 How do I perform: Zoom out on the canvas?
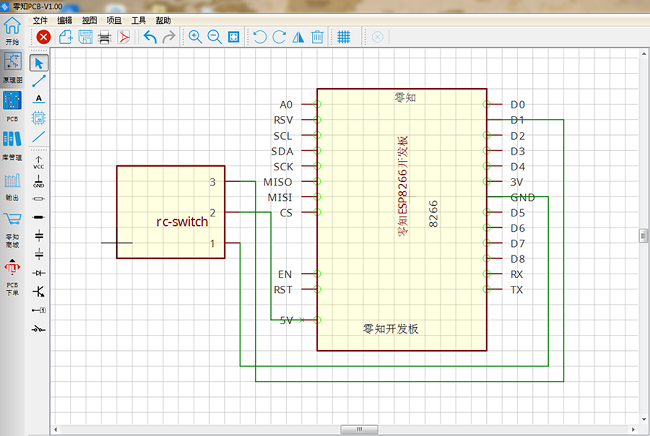pos(214,37)
